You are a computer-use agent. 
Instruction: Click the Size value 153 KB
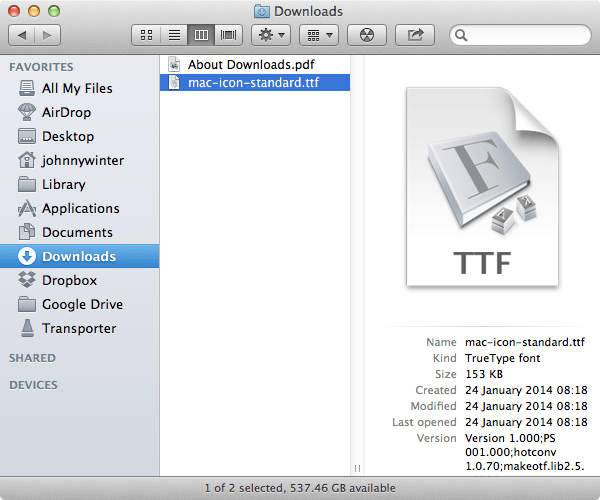point(484,374)
